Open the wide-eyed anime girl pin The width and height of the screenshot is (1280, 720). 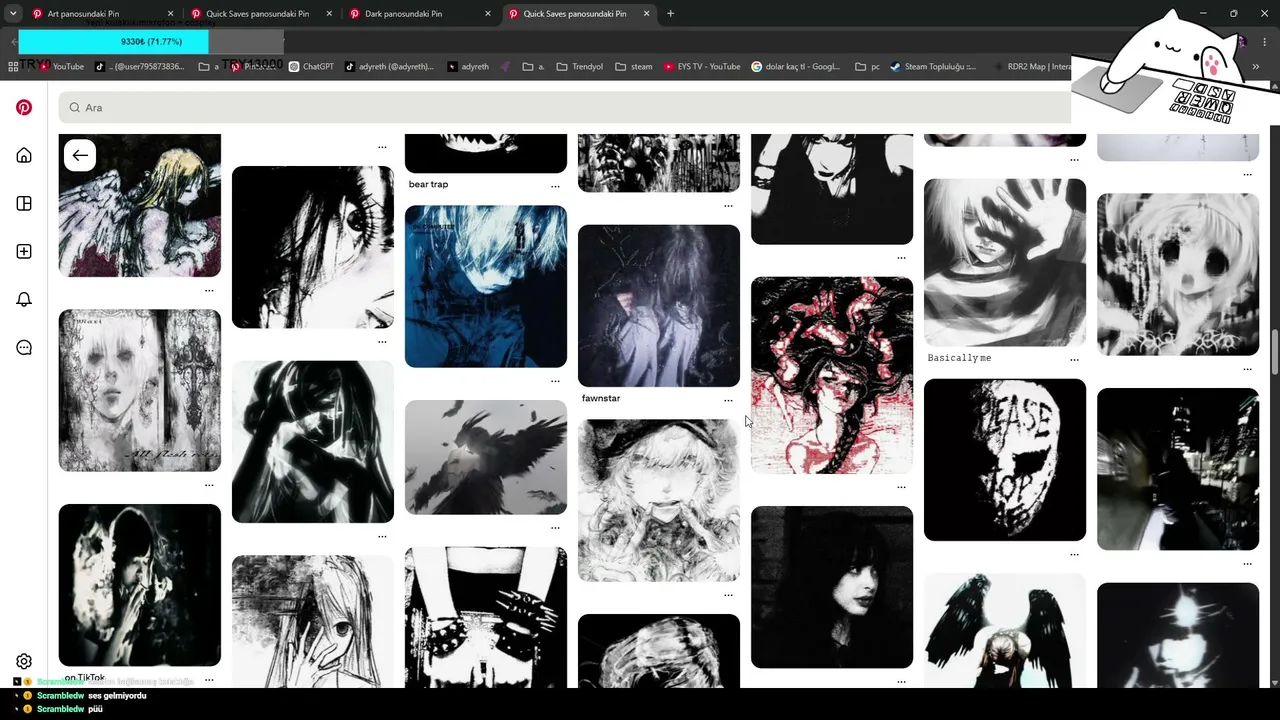tap(1178, 274)
